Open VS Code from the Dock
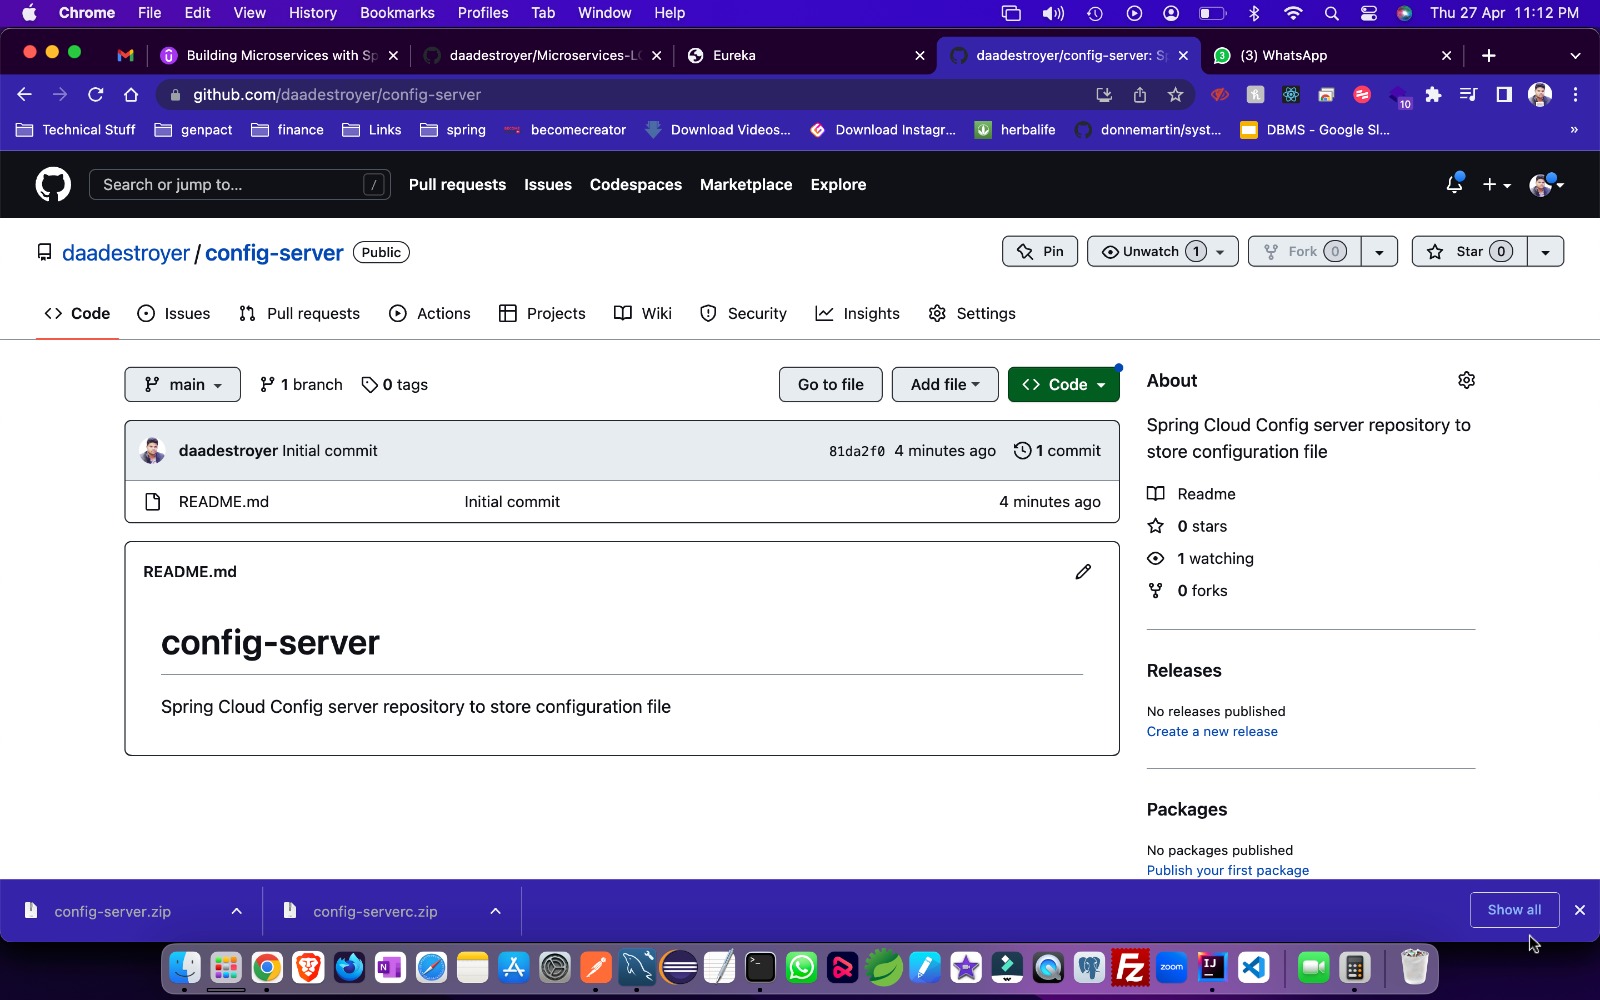Screen dimensions: 1600x1000 1255,968
